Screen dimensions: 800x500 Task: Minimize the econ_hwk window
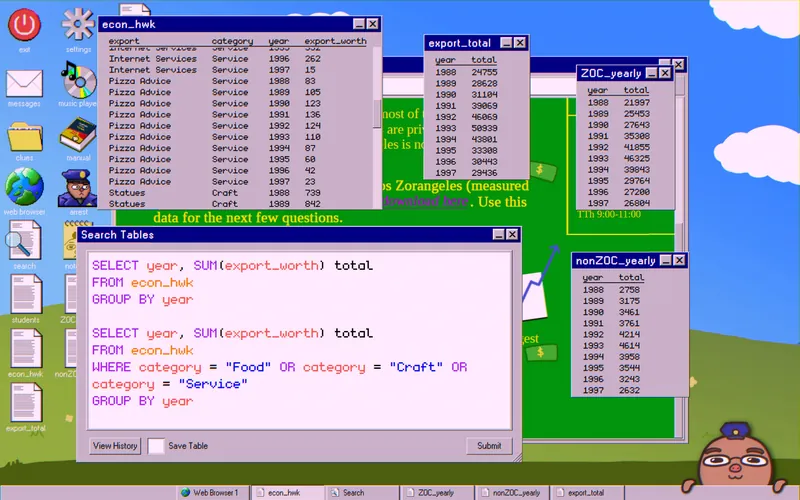(x=359, y=24)
